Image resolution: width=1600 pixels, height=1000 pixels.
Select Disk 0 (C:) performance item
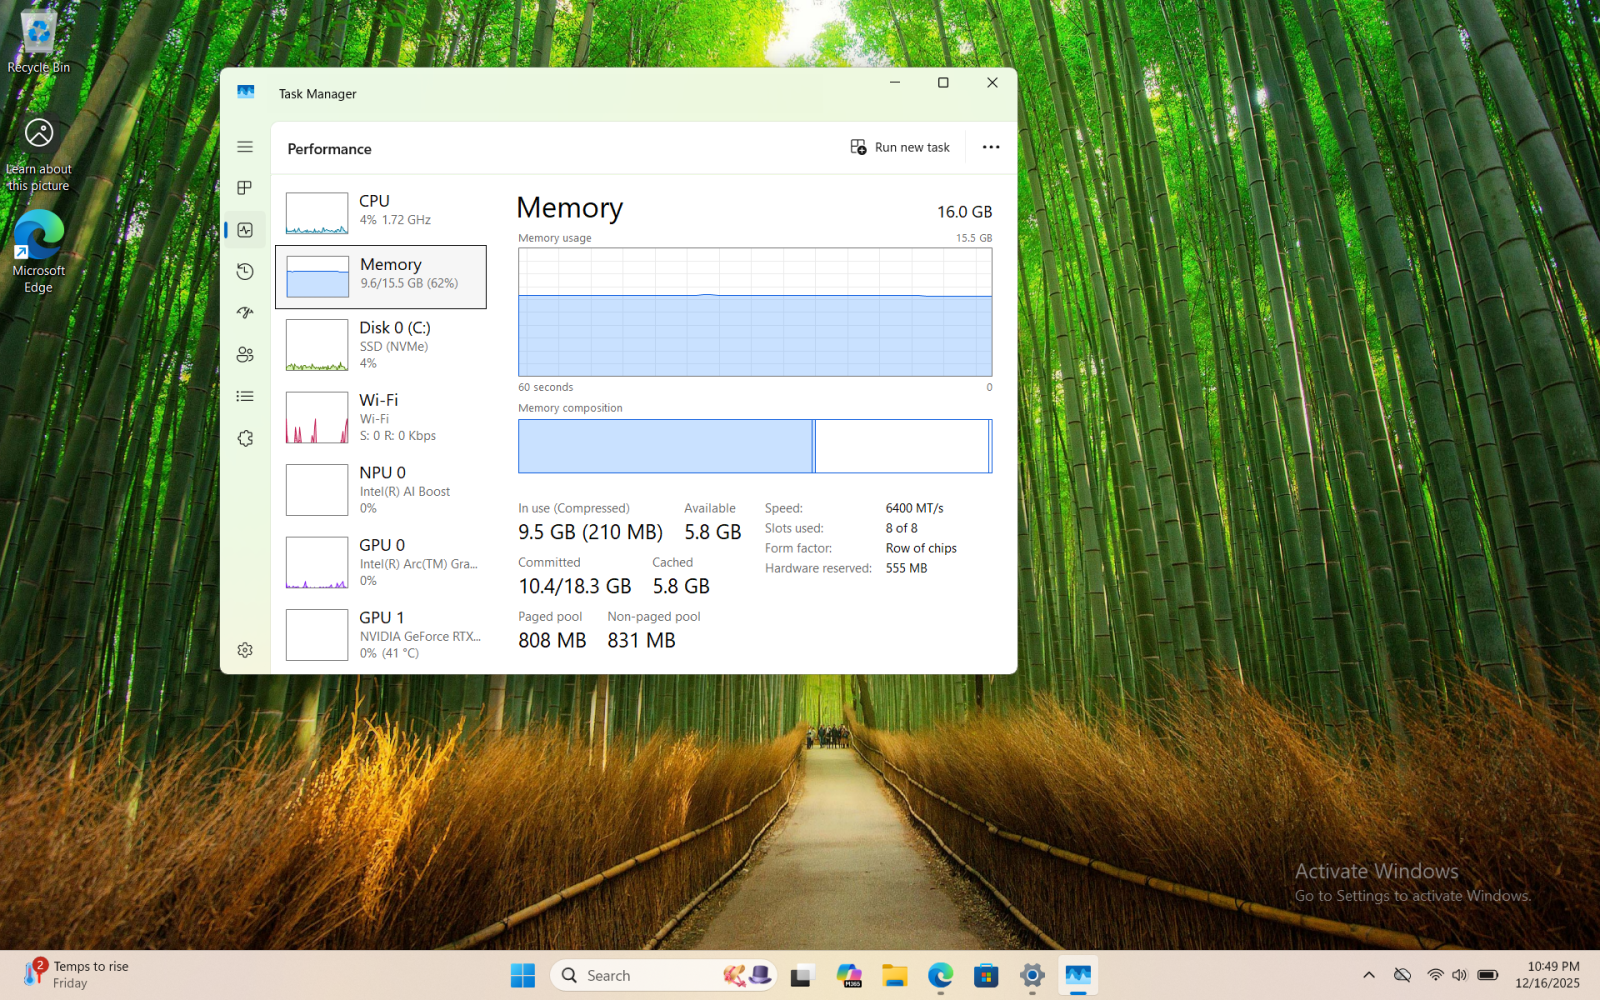click(381, 344)
